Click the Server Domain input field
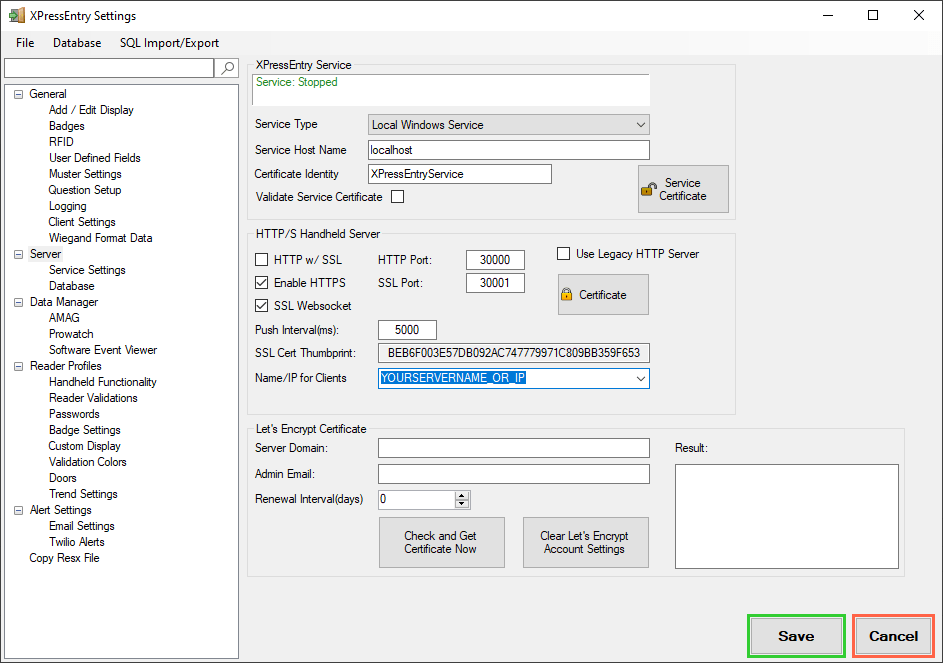 513,447
